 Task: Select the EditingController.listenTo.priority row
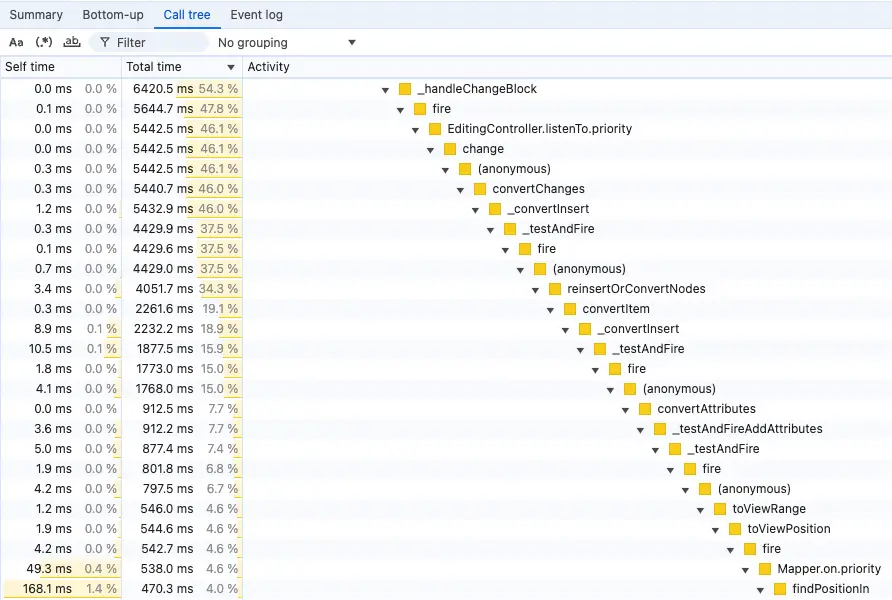click(539, 129)
